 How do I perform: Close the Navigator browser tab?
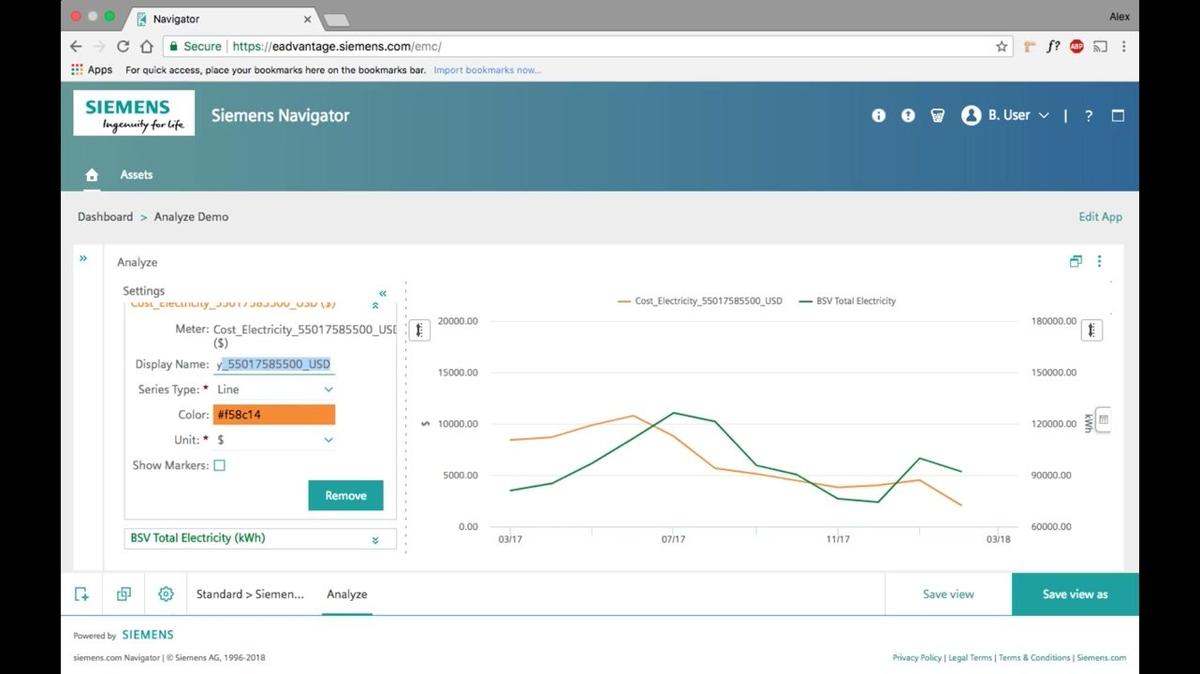pos(307,19)
